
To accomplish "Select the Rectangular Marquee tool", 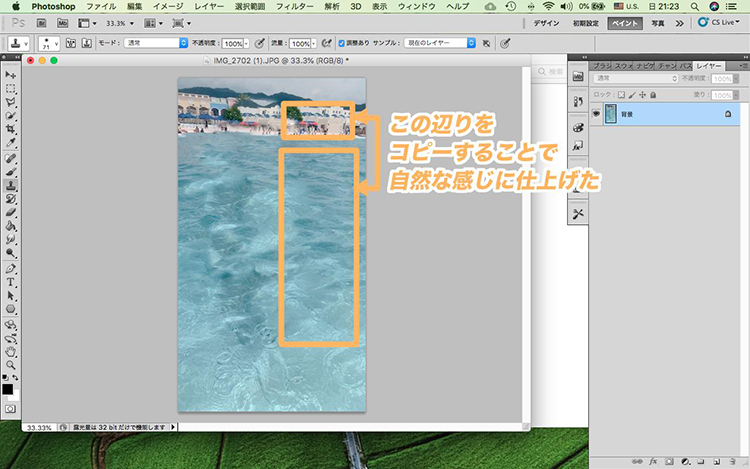I will pos(11,89).
